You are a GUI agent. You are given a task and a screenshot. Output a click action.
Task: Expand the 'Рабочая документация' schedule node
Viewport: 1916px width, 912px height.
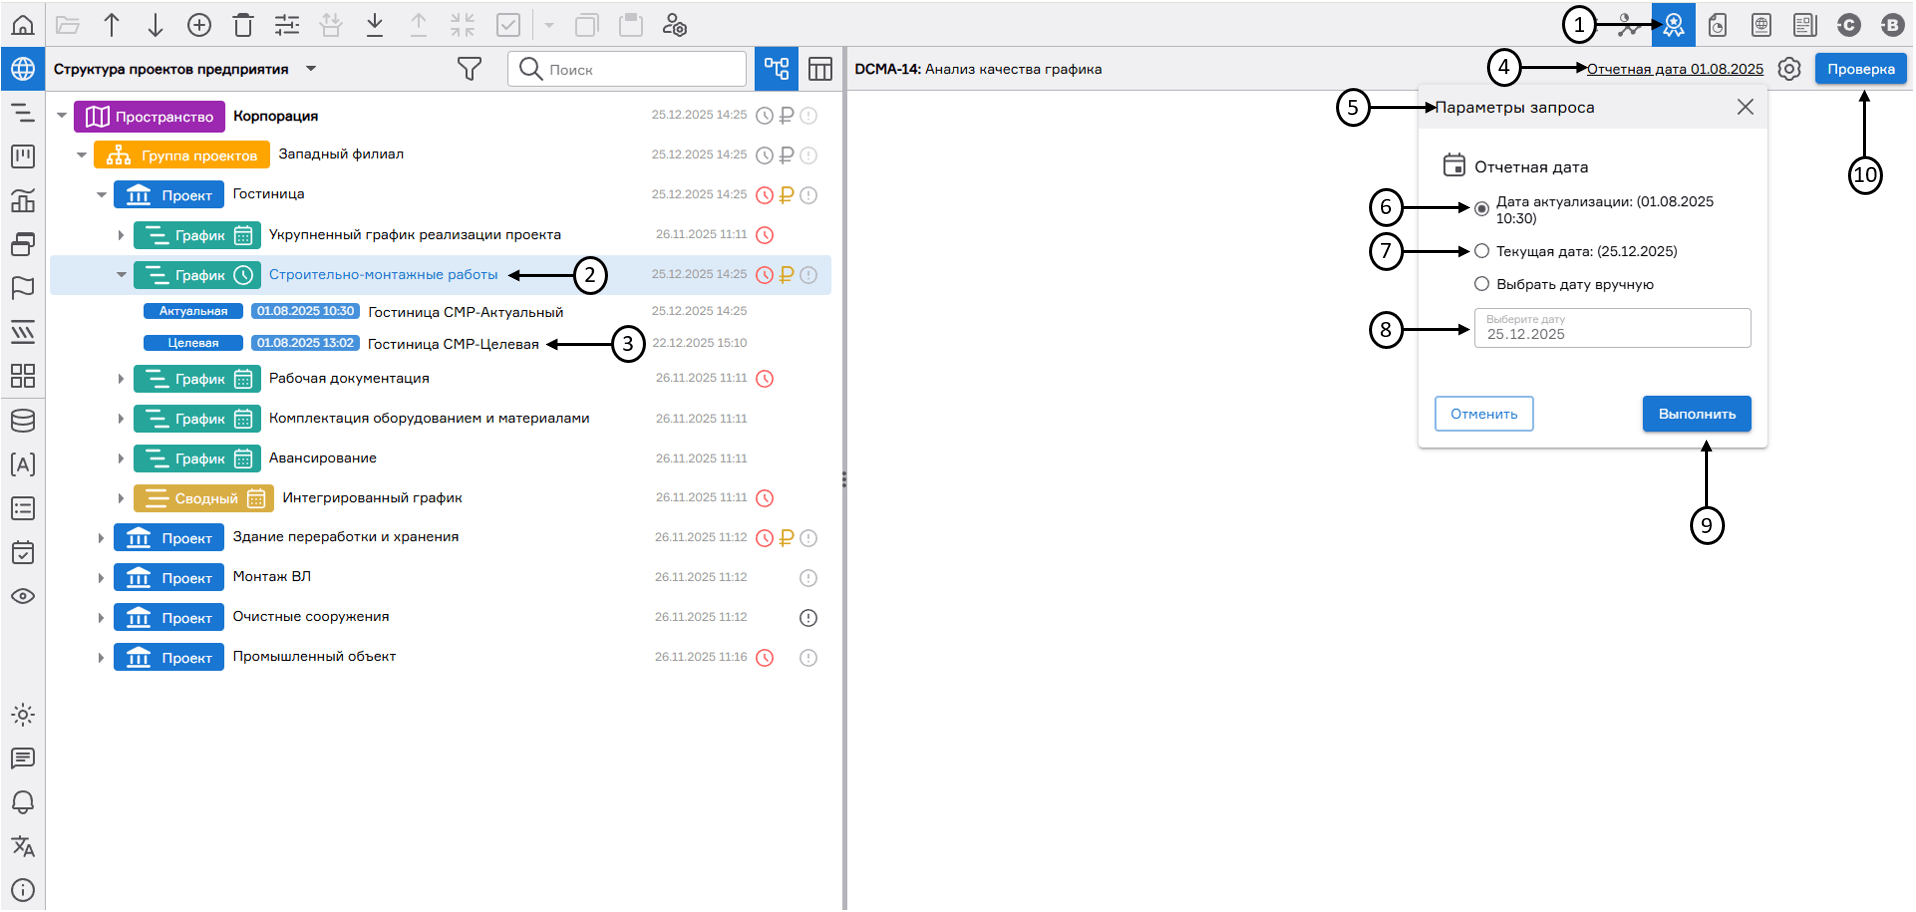point(121,379)
